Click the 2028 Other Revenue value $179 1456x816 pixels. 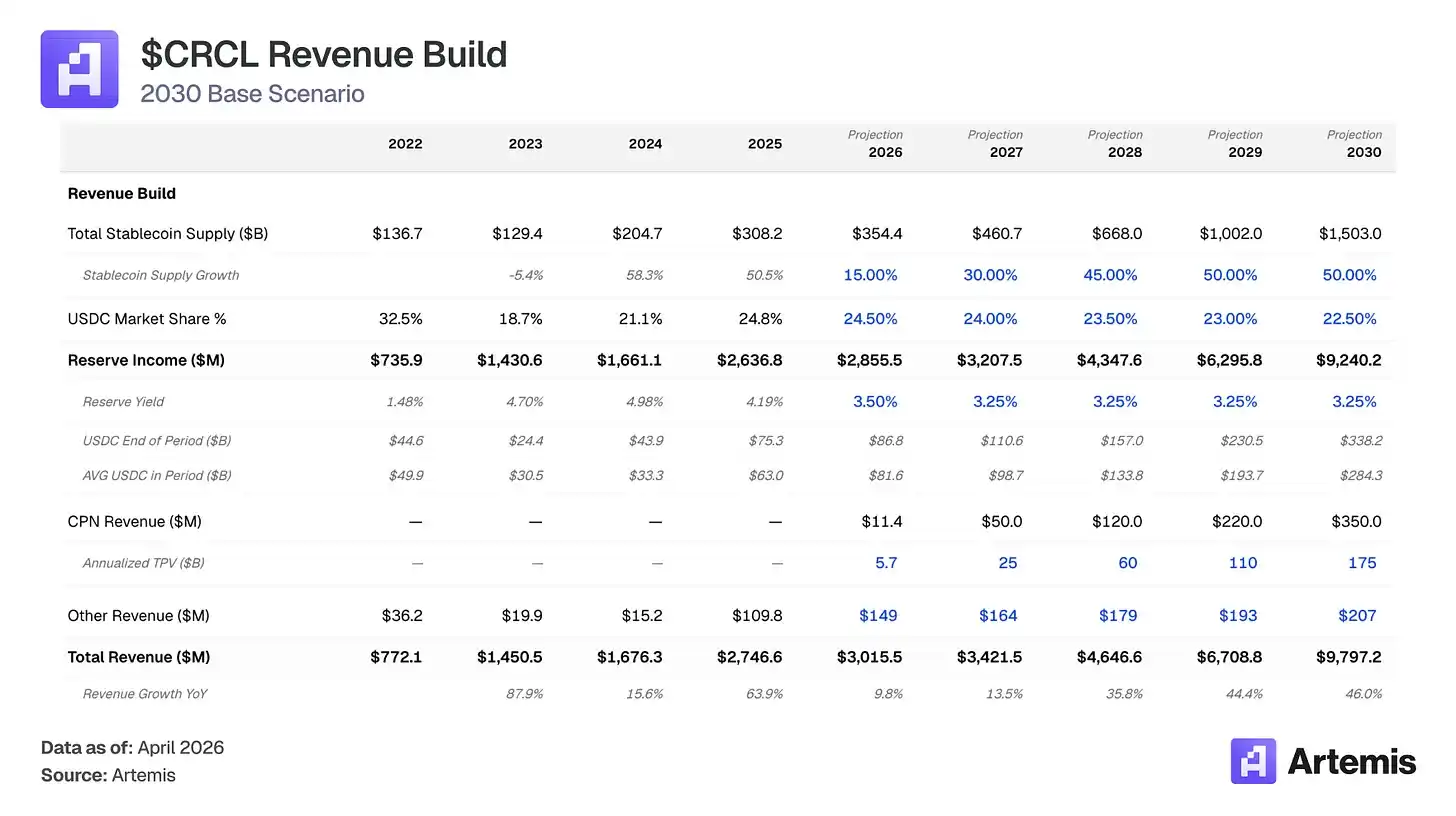[1118, 616]
